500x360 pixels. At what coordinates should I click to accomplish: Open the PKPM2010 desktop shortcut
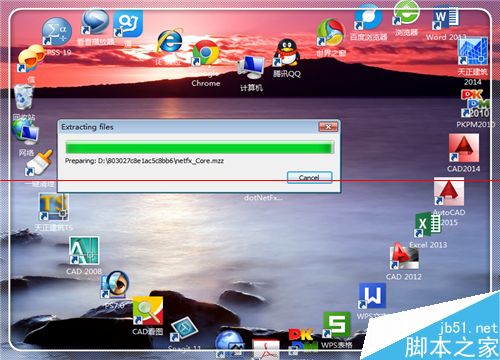tap(475, 103)
